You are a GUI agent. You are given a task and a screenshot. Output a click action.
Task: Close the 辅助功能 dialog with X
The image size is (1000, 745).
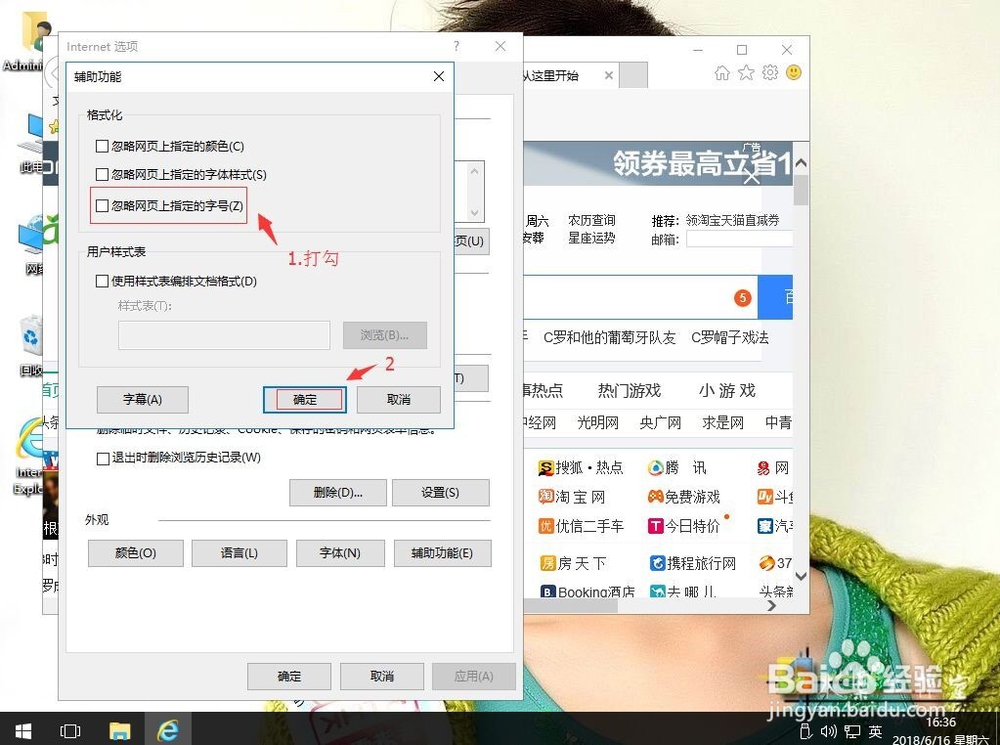[439, 77]
